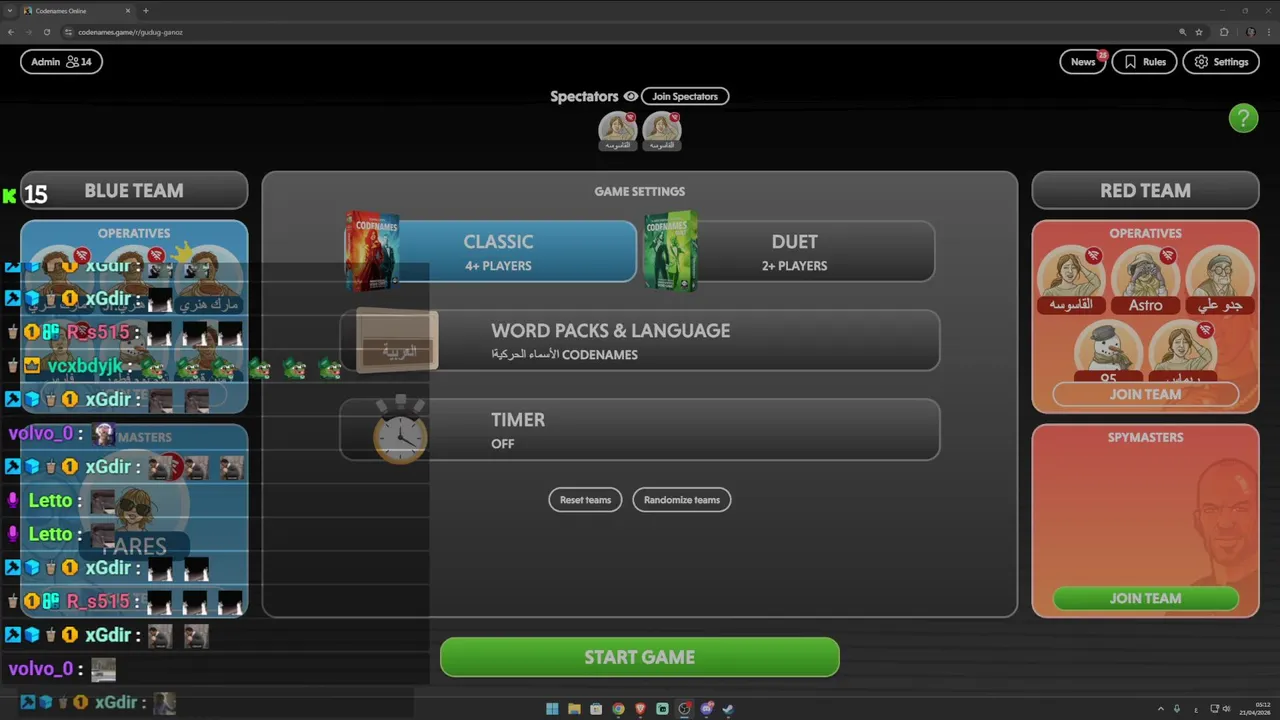The width and height of the screenshot is (1280, 720).
Task: Click the القاسوسه red operative avatar
Action: [x=1070, y=279]
